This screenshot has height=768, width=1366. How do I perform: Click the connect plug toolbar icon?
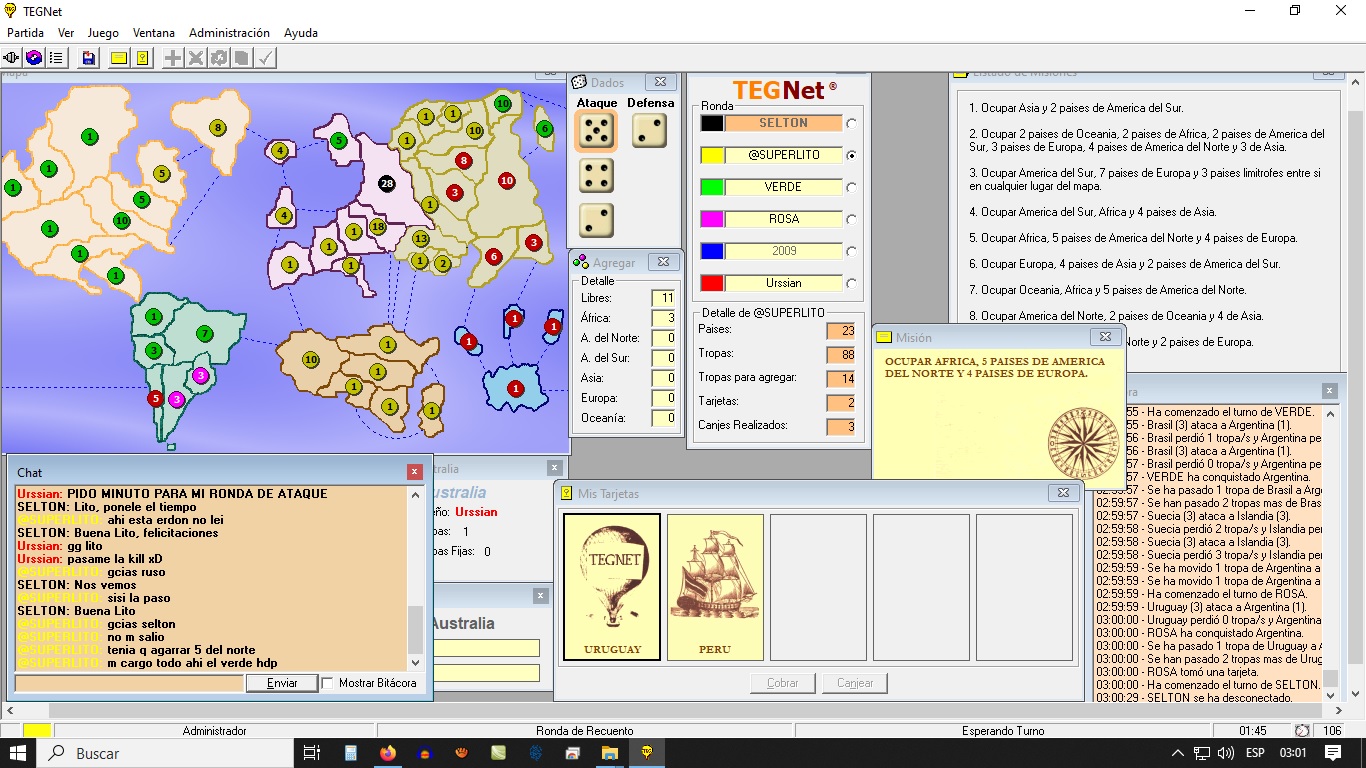[12, 58]
